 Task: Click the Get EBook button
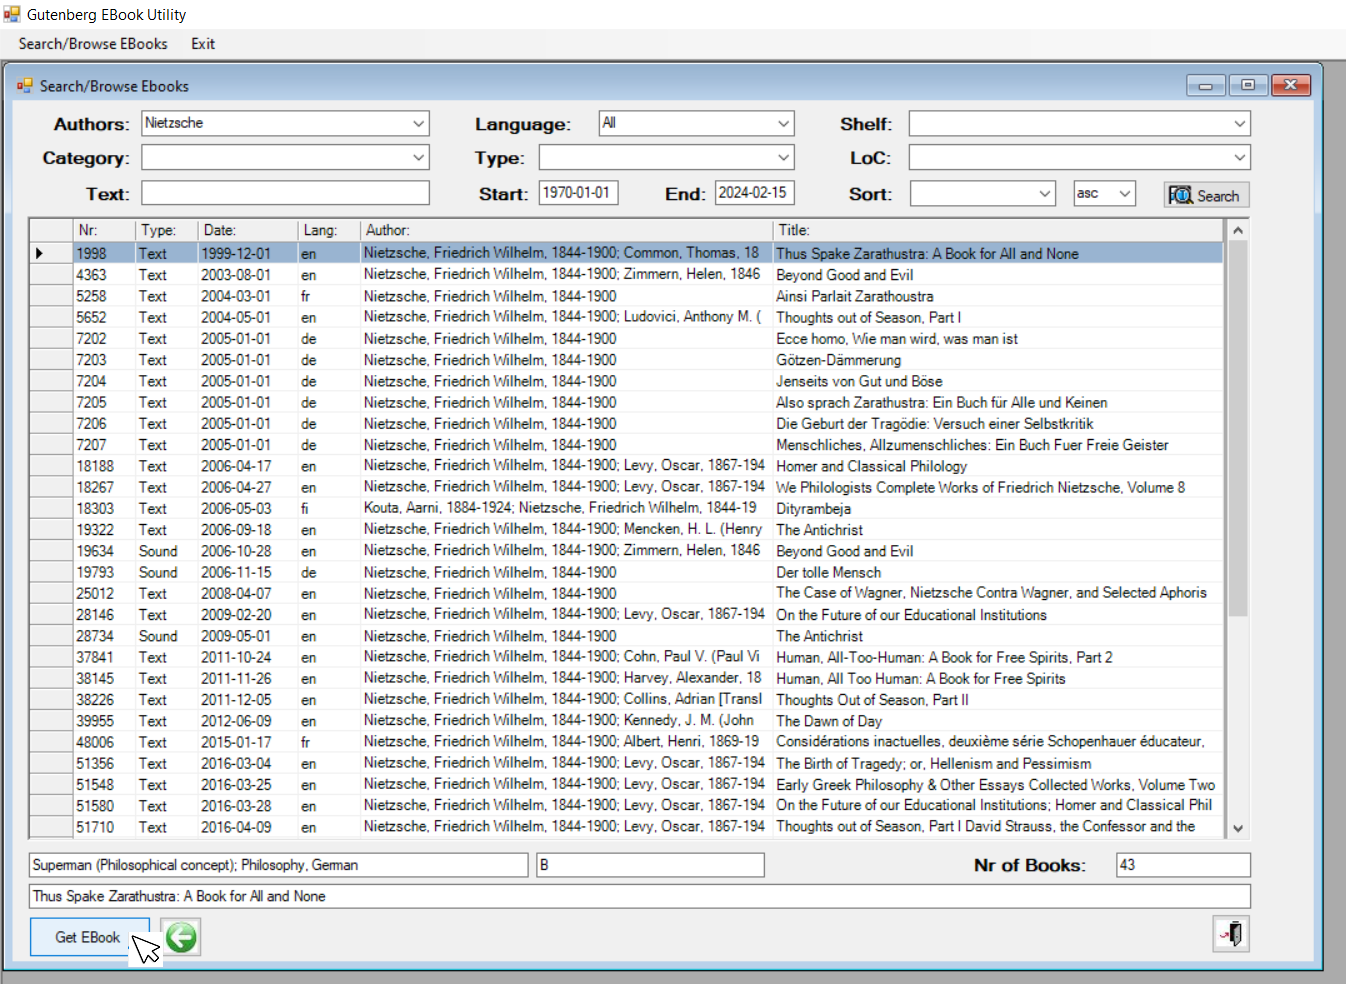tap(88, 937)
